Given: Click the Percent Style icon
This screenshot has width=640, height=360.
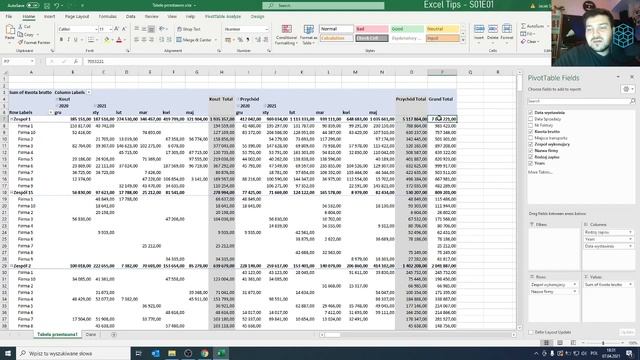Looking at the screenshot, I should click(x=240, y=40).
